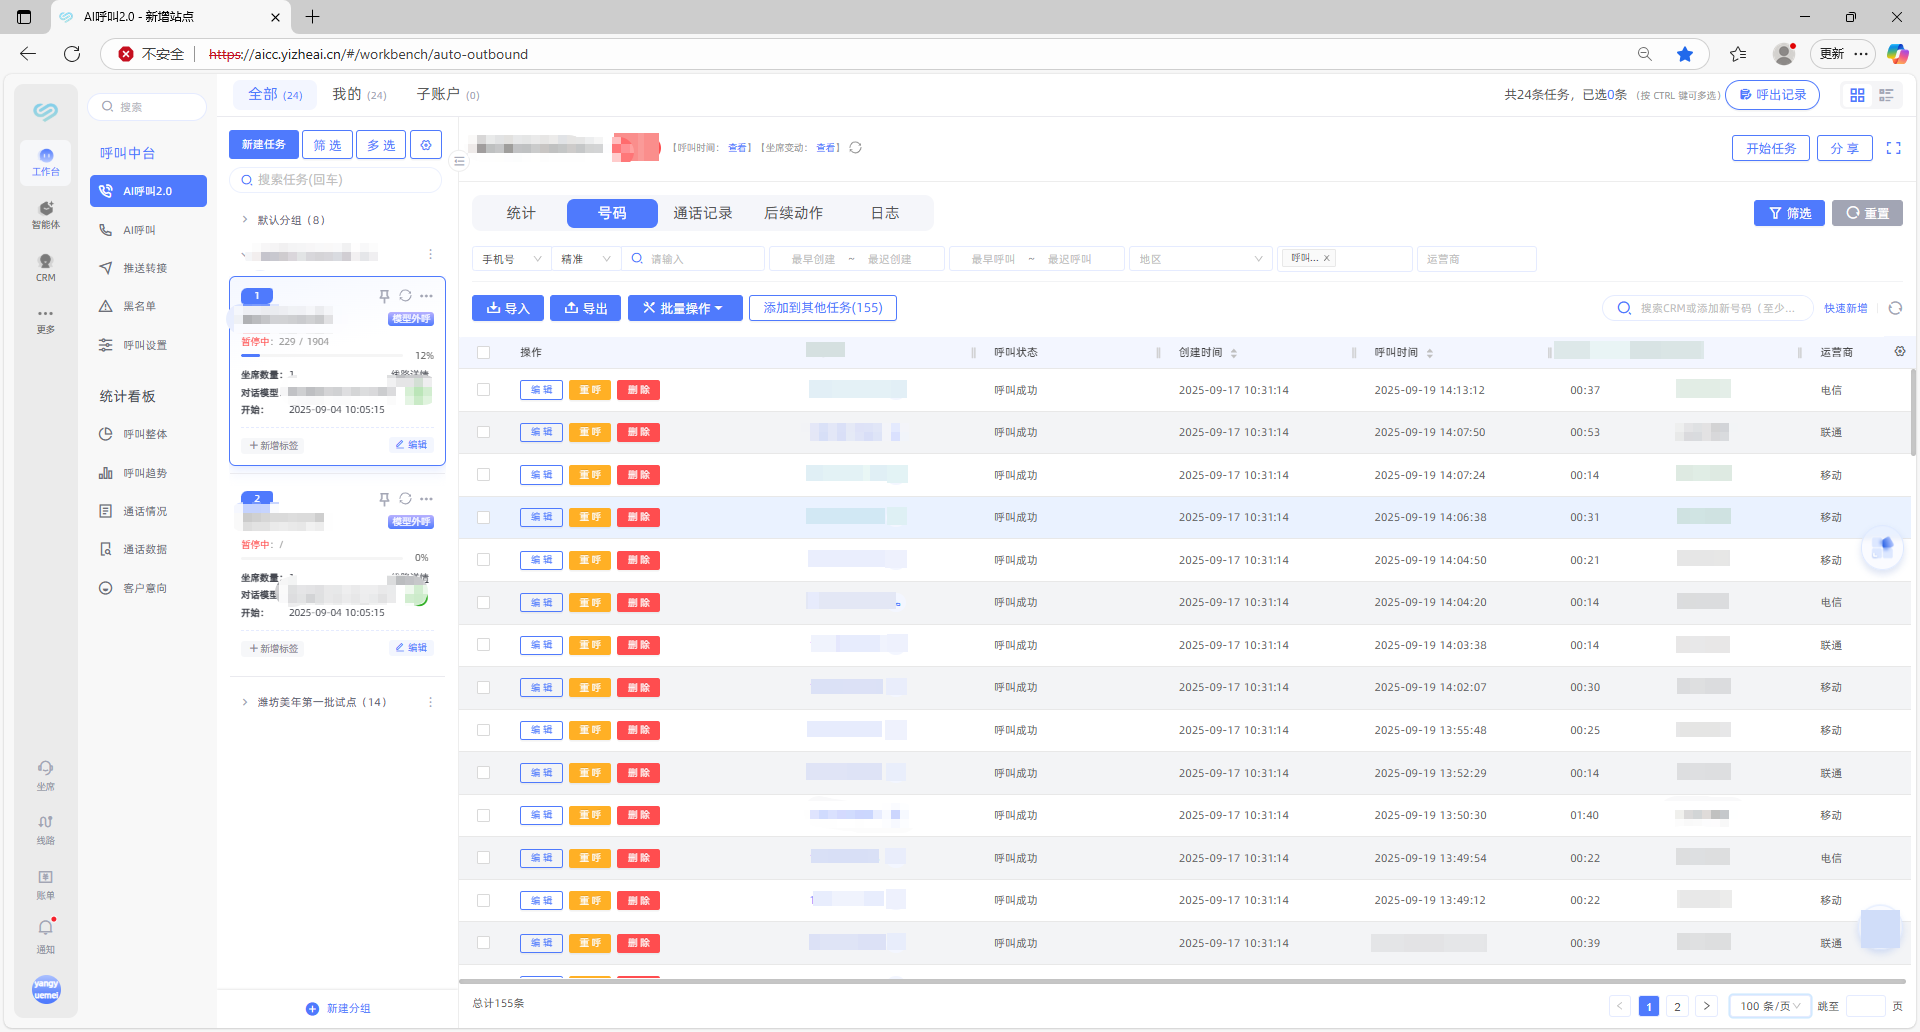Select the checkbox of the second row
This screenshot has width=1920, height=1032.
click(484, 432)
